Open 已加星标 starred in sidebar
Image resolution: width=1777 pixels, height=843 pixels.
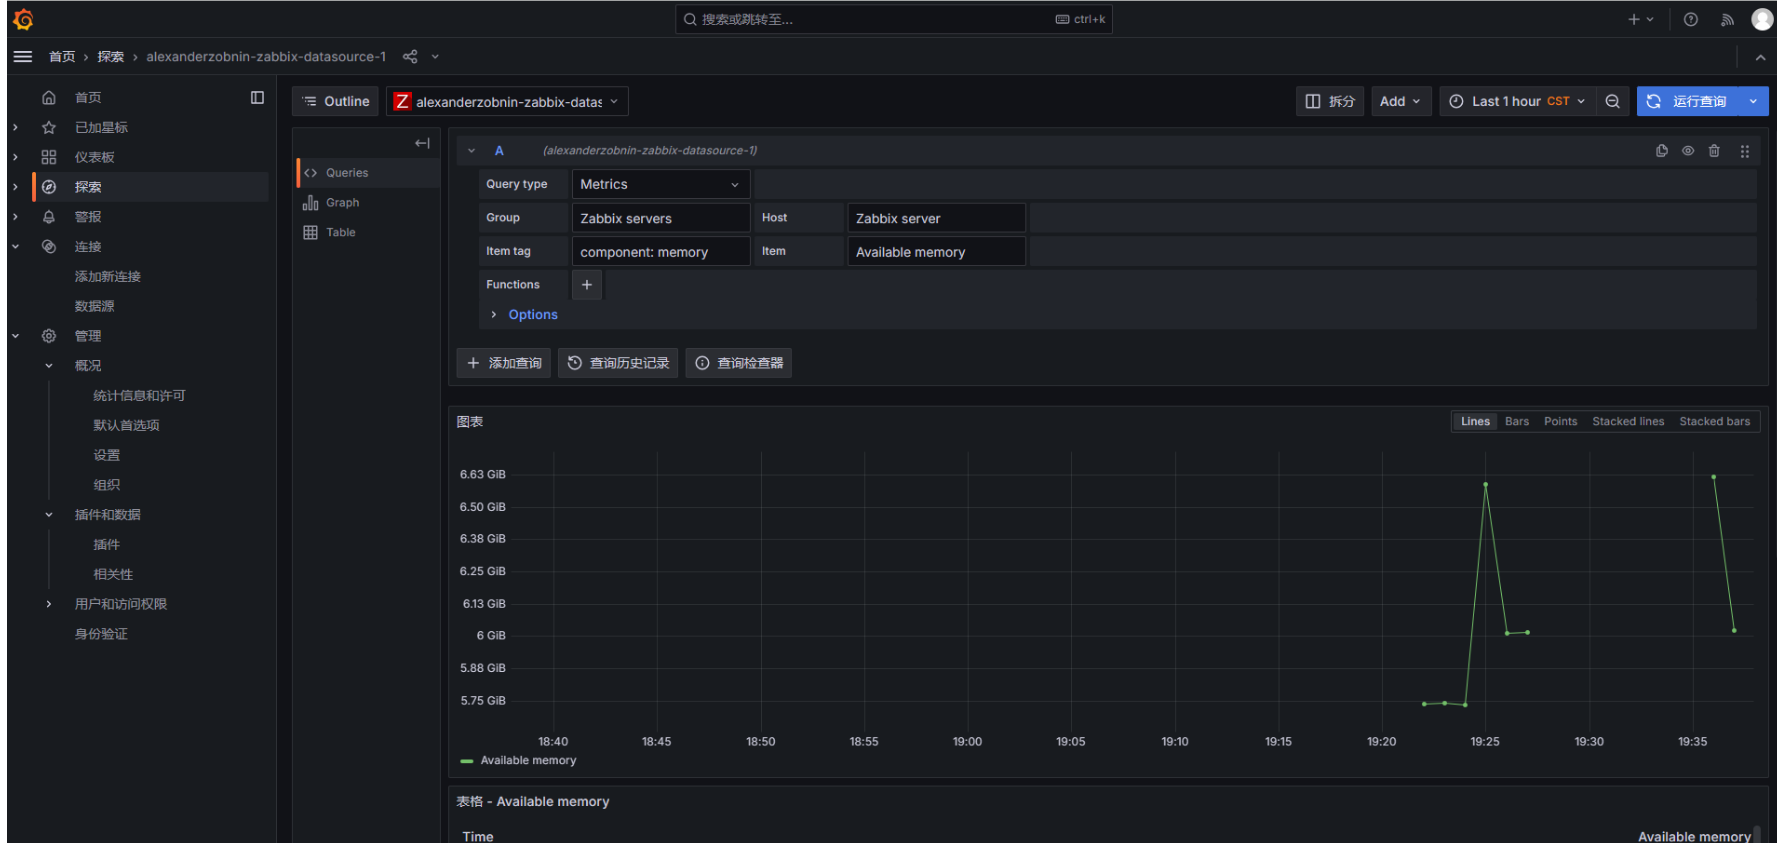pyautogui.click(x=101, y=127)
